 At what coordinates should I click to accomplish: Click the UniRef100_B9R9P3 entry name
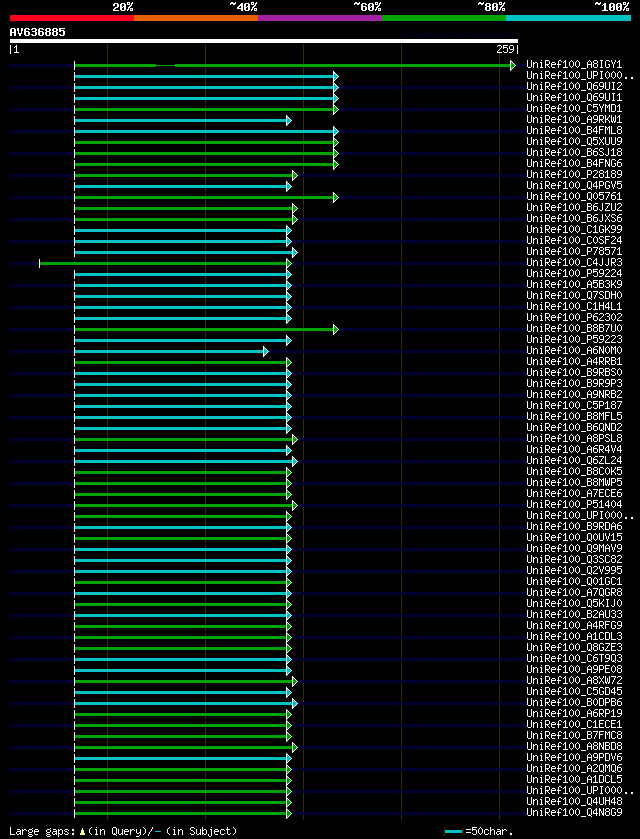tap(574, 384)
